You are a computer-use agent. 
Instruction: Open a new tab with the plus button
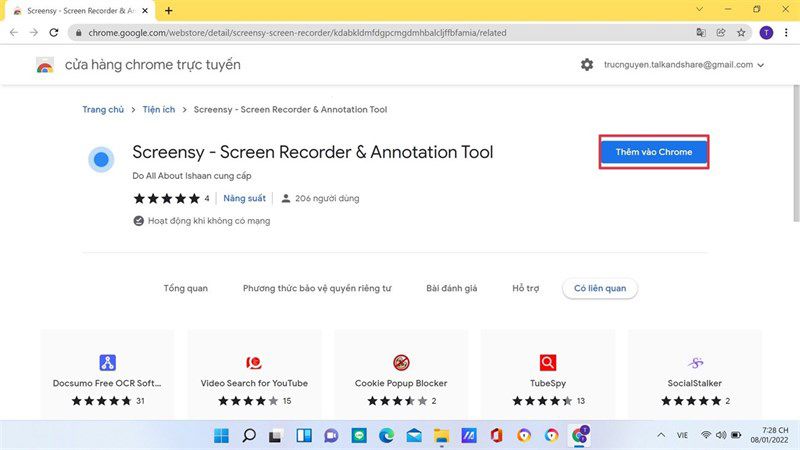pyautogui.click(x=168, y=10)
